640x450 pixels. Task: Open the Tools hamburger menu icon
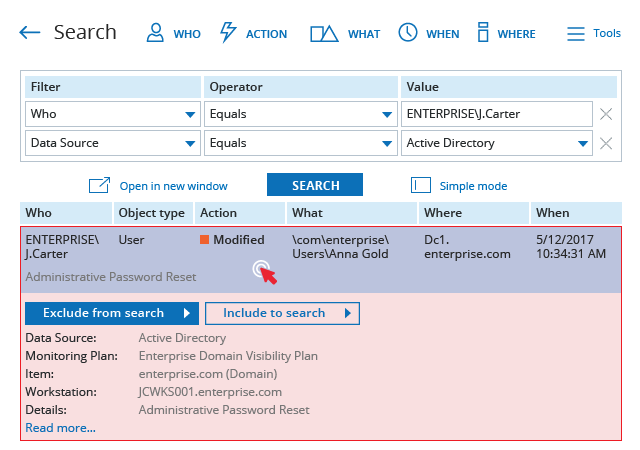[x=576, y=33]
